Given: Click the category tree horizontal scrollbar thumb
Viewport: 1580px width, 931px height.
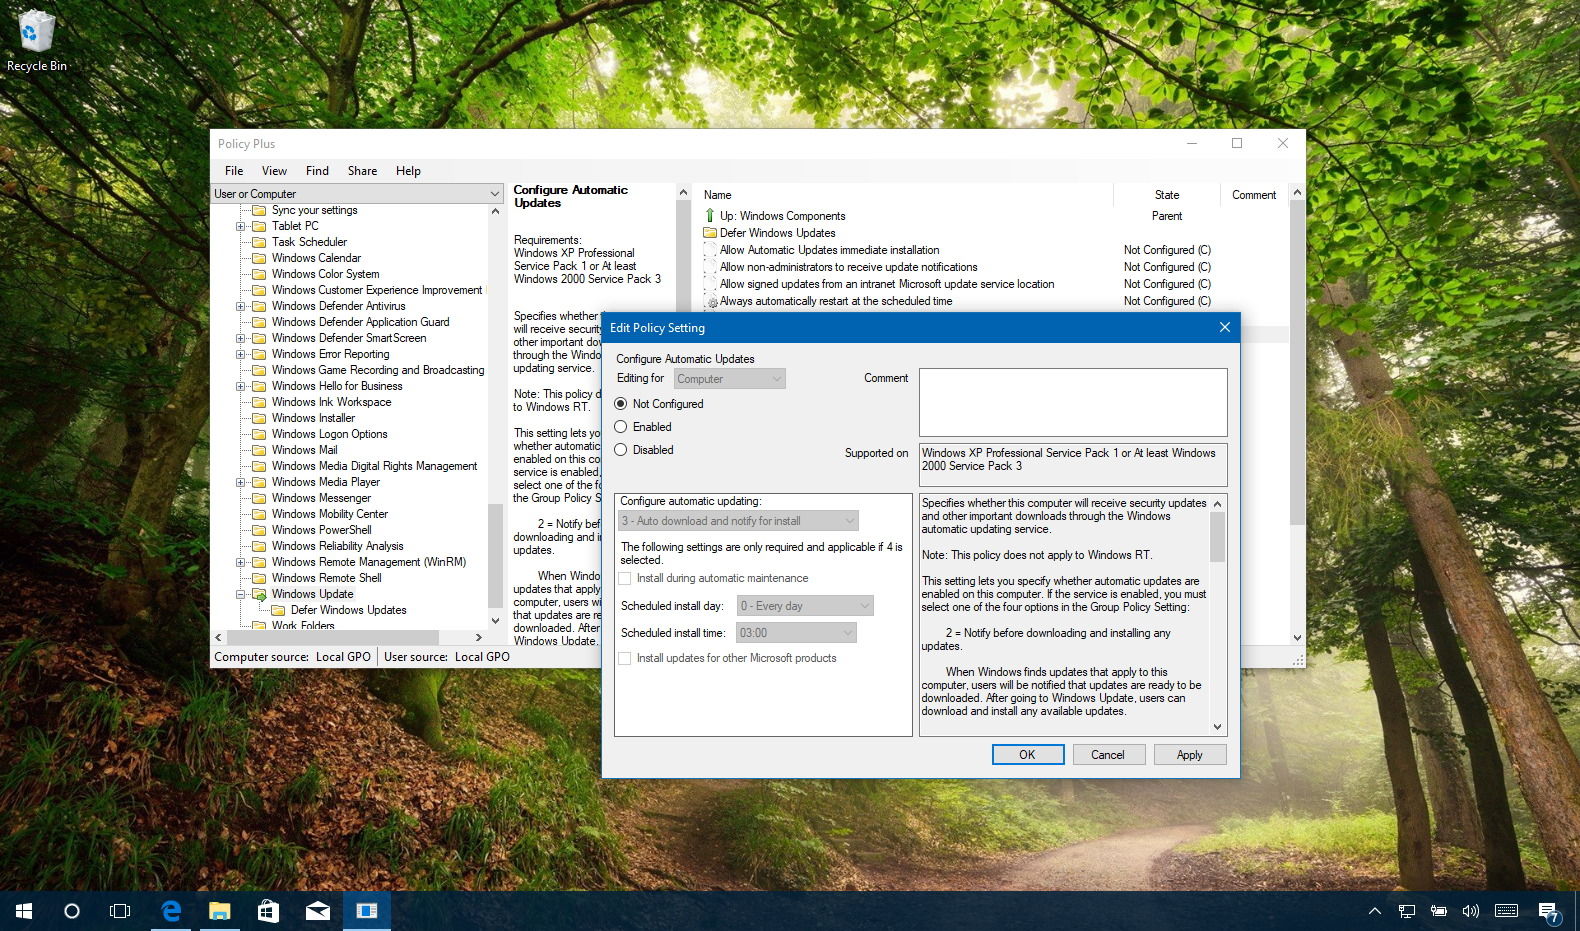Looking at the screenshot, I should (333, 637).
